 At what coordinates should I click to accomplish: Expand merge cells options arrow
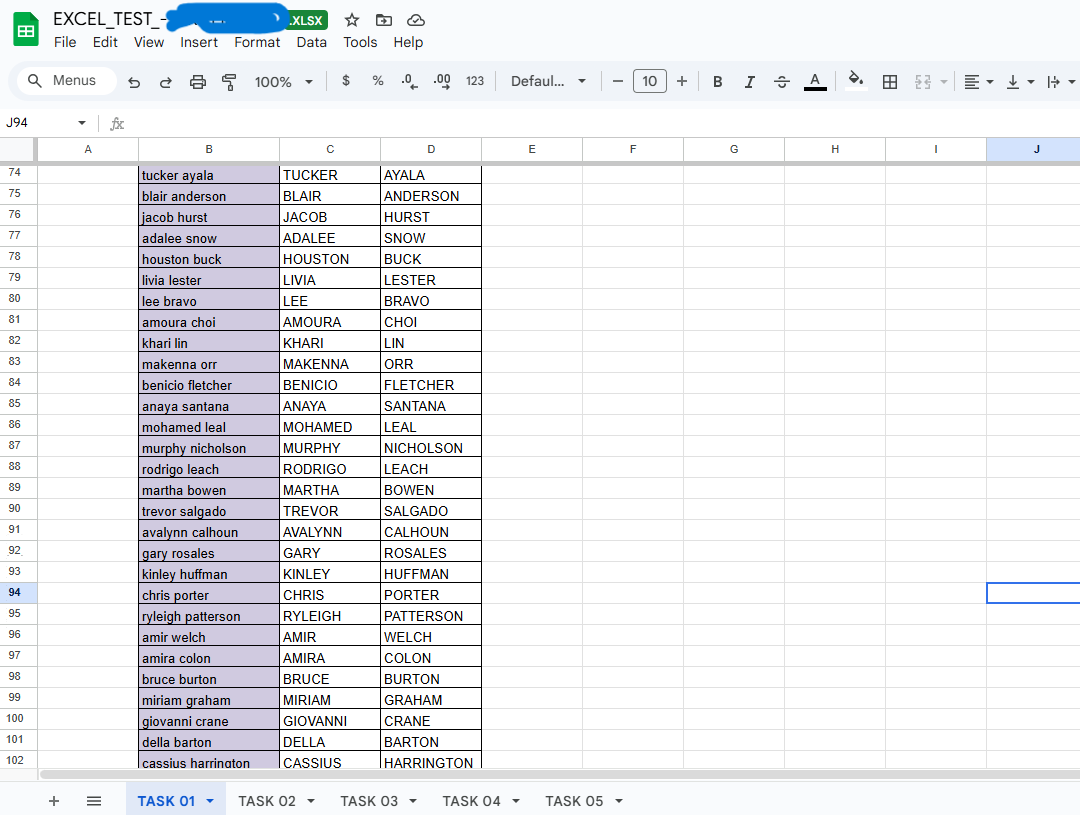point(944,82)
